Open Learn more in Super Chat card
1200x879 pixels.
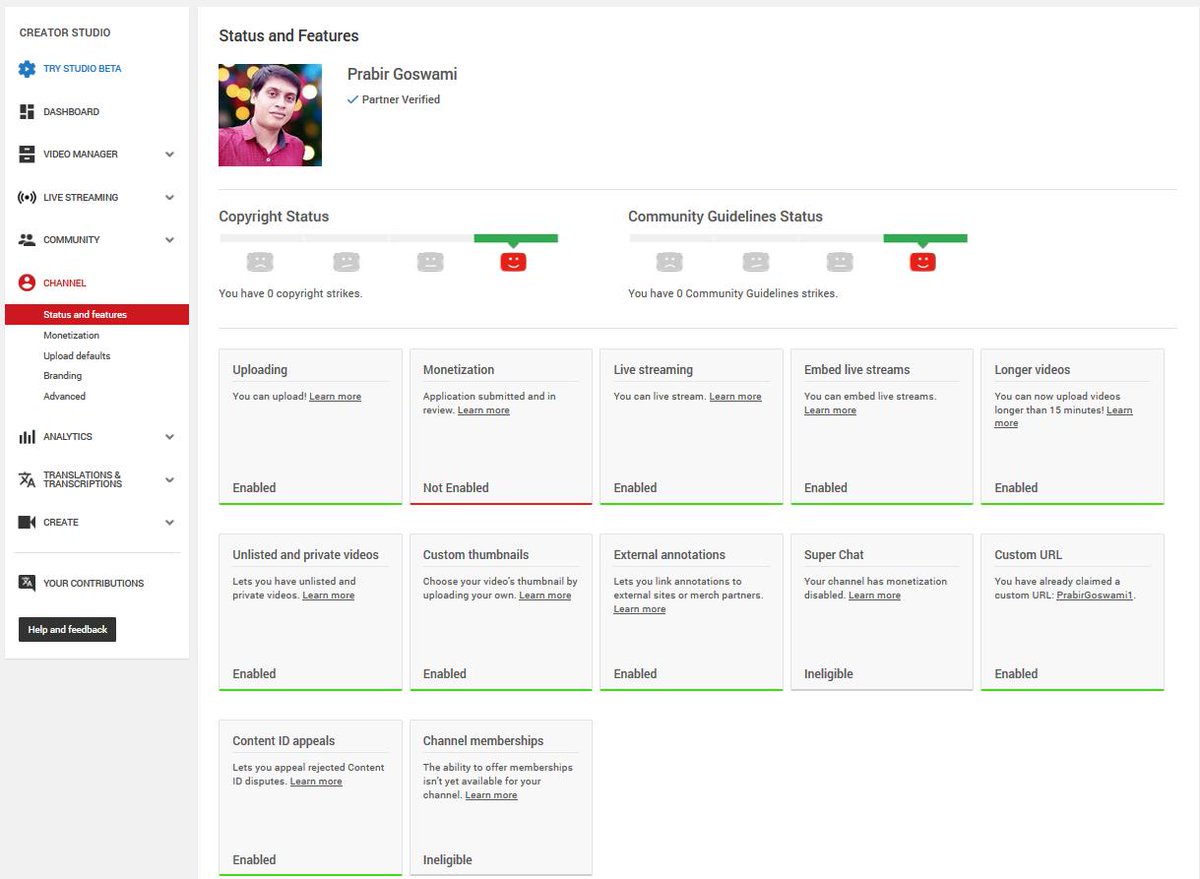coord(874,596)
